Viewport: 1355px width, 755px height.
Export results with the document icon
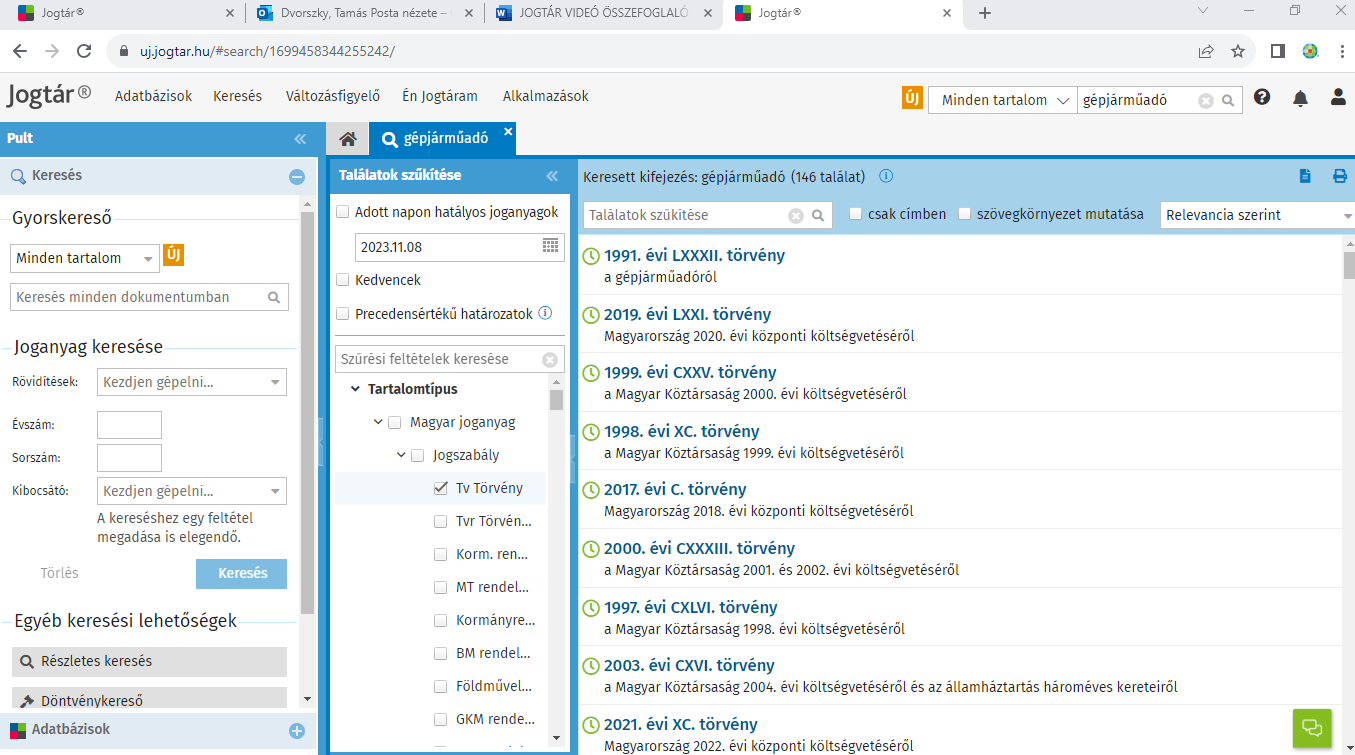[1305, 176]
